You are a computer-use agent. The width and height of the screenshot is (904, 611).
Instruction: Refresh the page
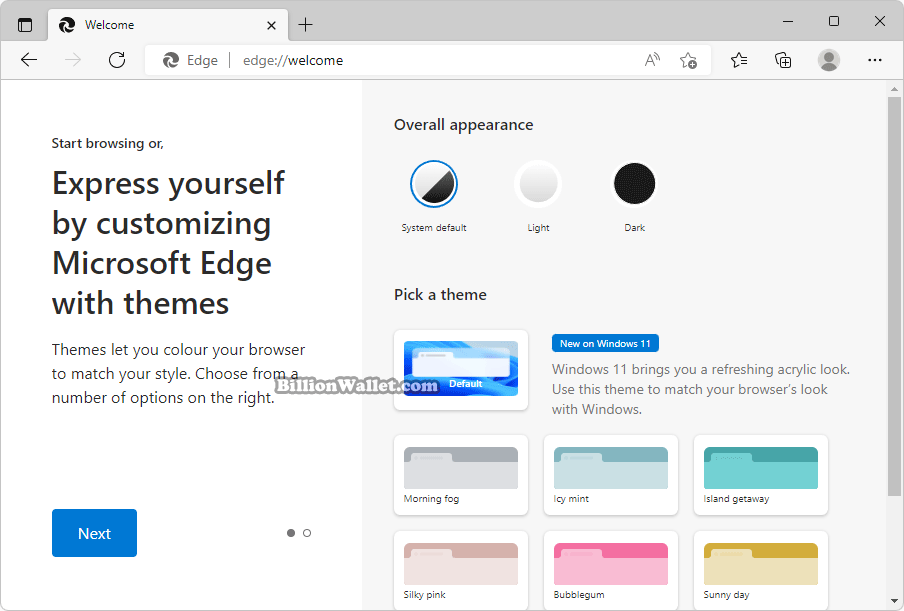click(117, 60)
